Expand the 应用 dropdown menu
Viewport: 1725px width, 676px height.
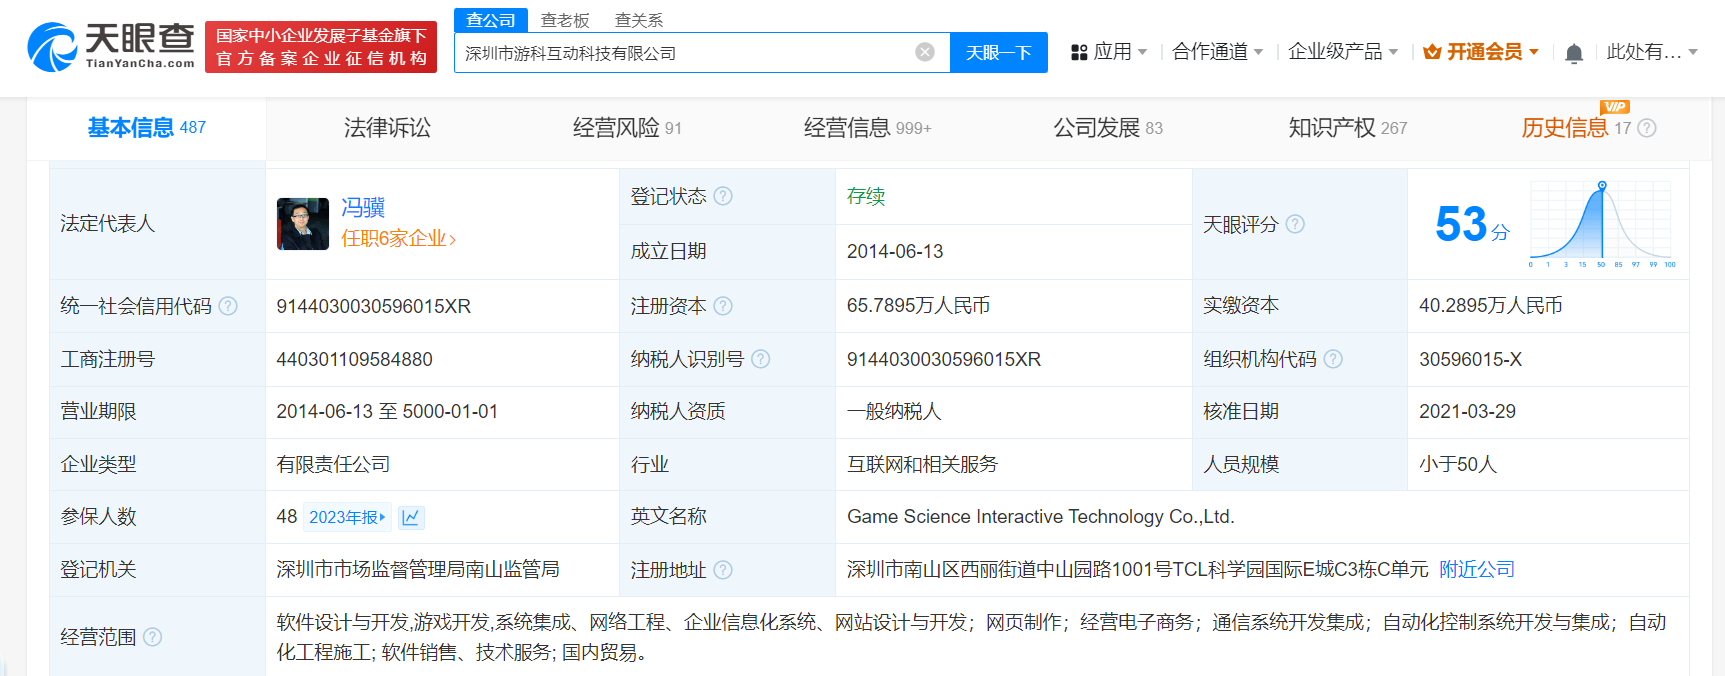coord(1109,52)
